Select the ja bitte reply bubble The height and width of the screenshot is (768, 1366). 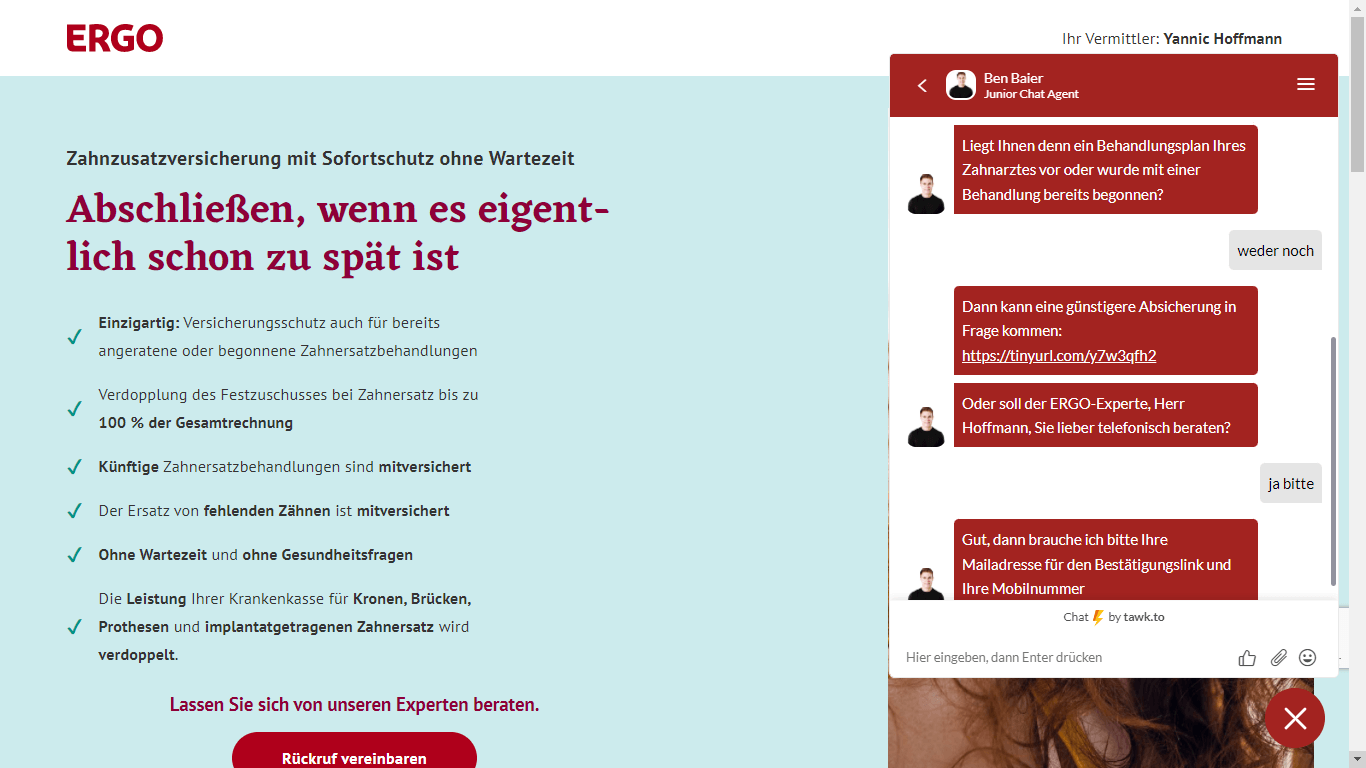(1290, 483)
